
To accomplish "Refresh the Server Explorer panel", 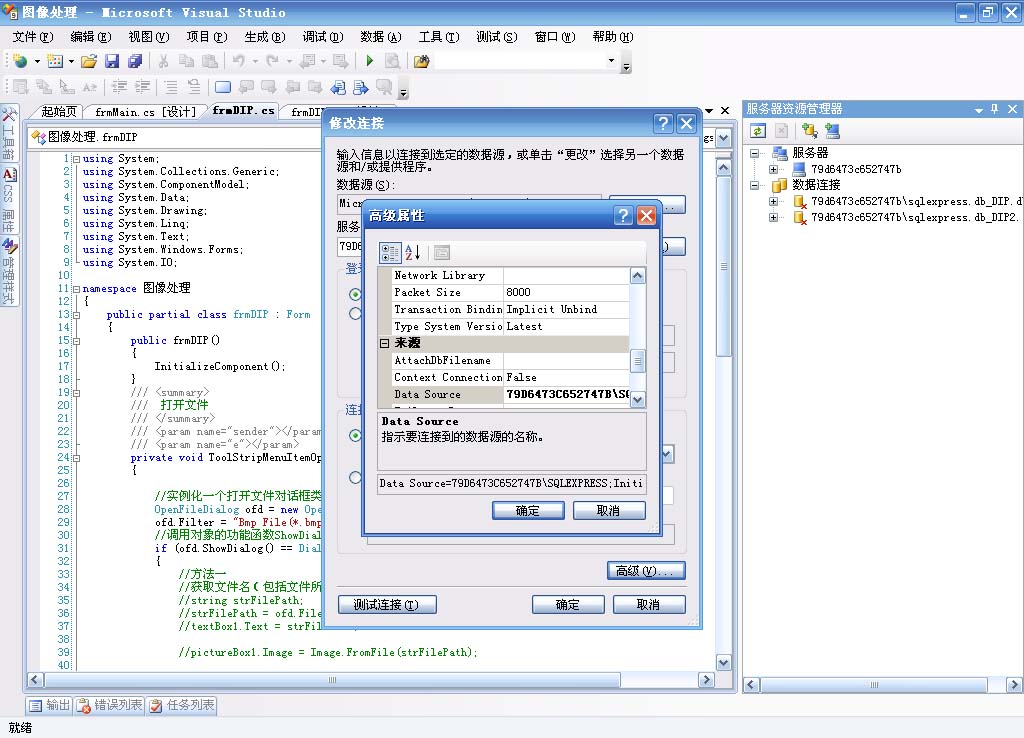I will point(758,131).
